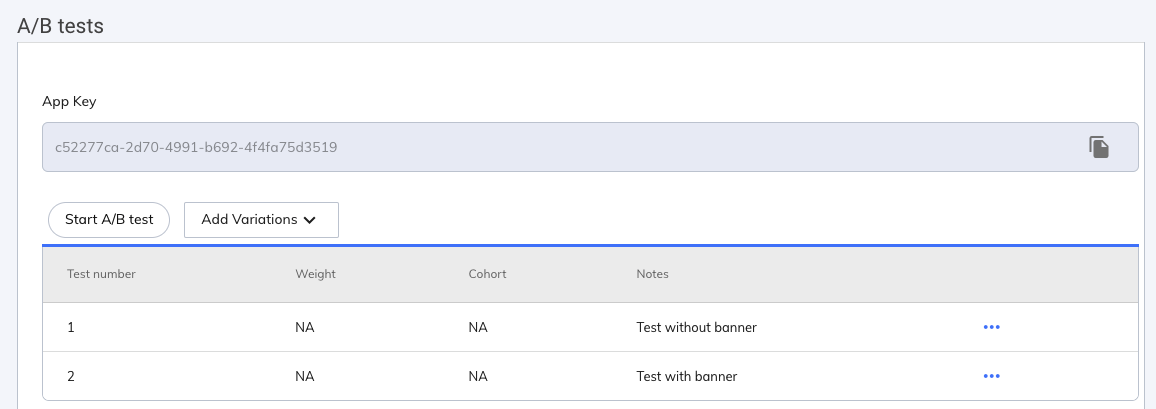The width and height of the screenshot is (1156, 409).
Task: Copy the App Key to clipboard
Action: 1099,147
